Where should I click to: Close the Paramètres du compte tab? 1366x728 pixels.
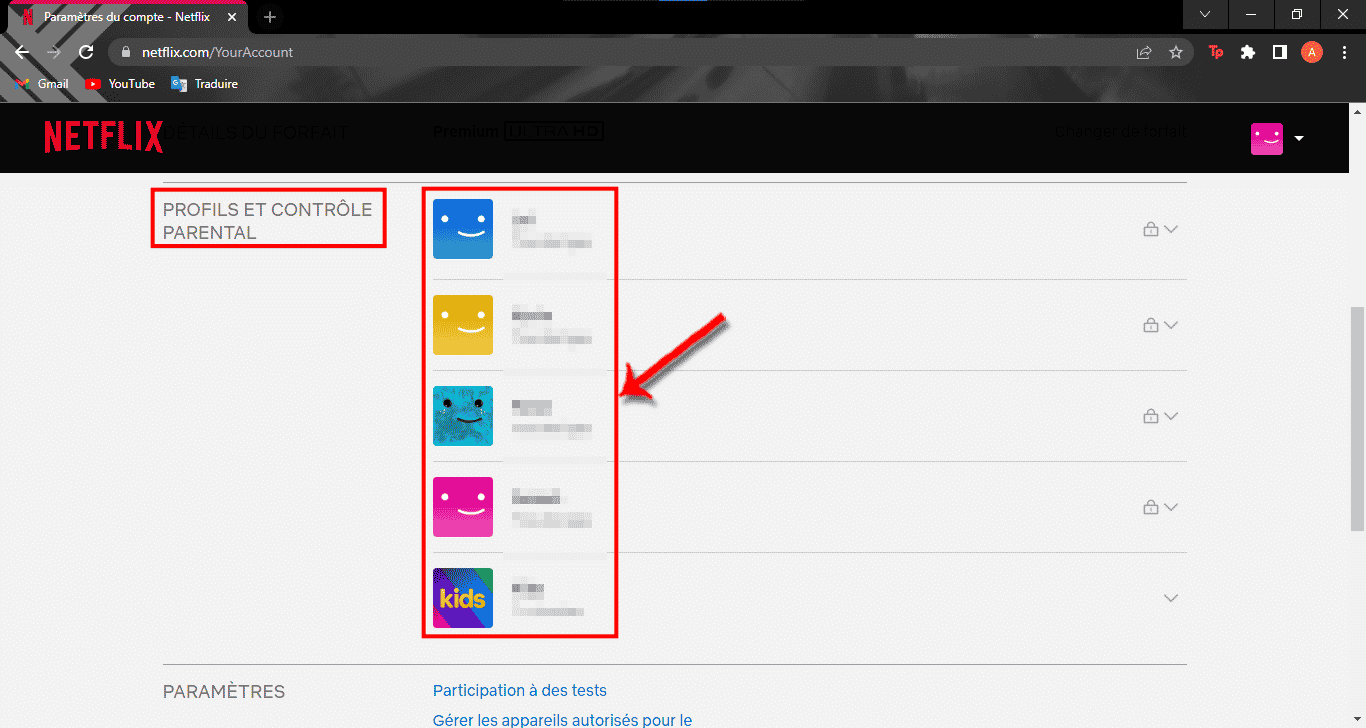[x=234, y=17]
